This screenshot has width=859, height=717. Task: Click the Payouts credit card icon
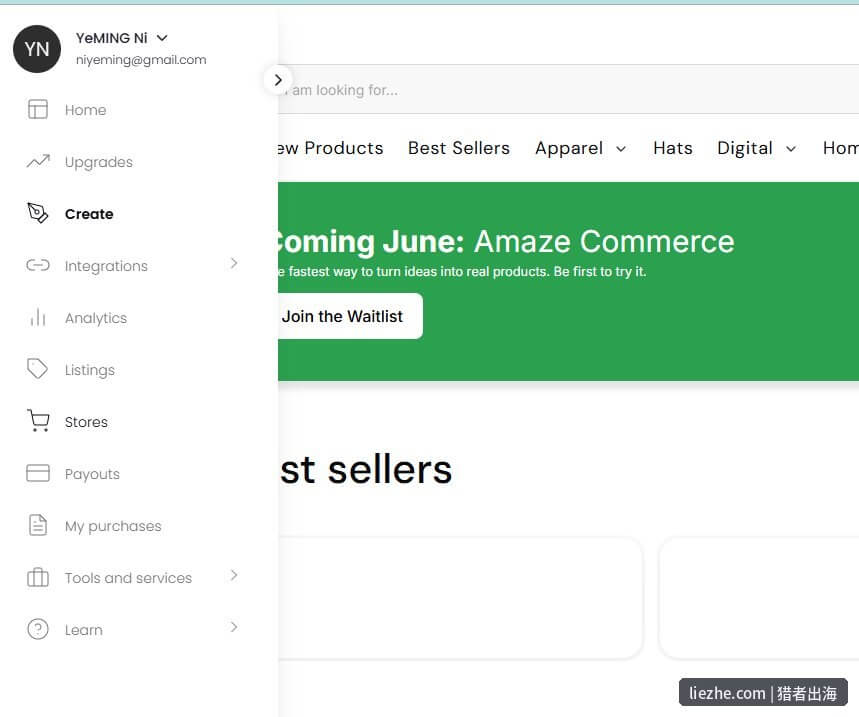coord(38,473)
